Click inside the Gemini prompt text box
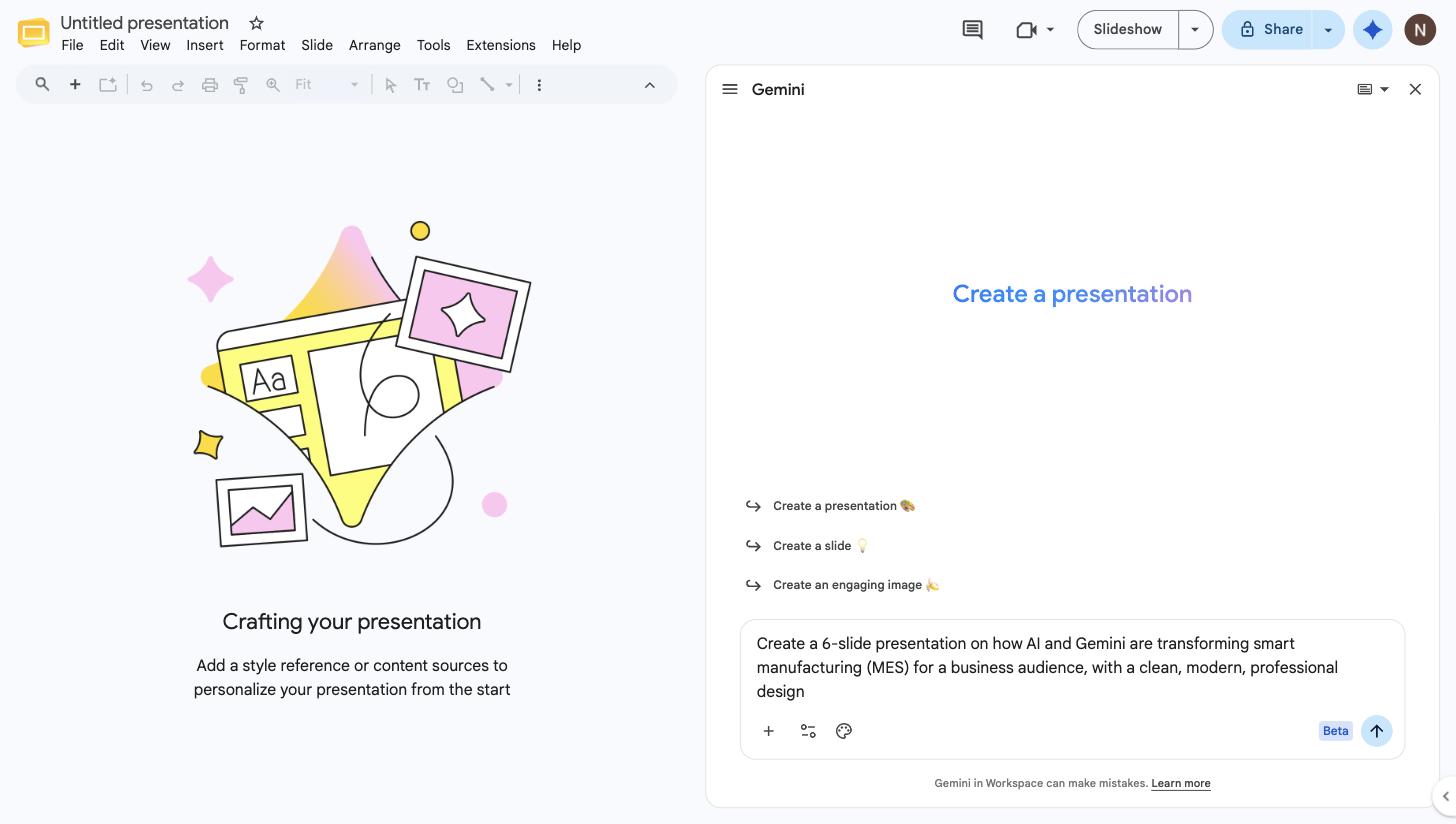Viewport: 1456px width, 824px height. 1072,667
